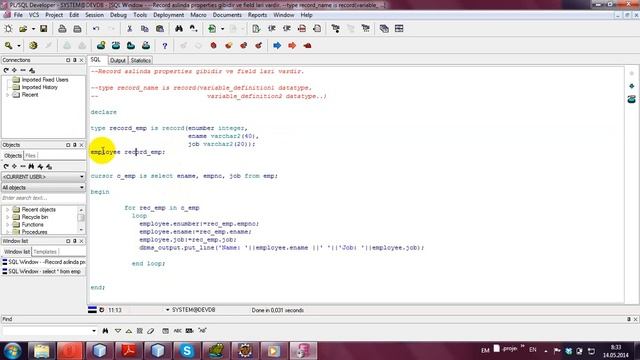Click the Cut scissors icon
Image resolution: width=640 pixels, height=360 pixels.
[x=129, y=29]
